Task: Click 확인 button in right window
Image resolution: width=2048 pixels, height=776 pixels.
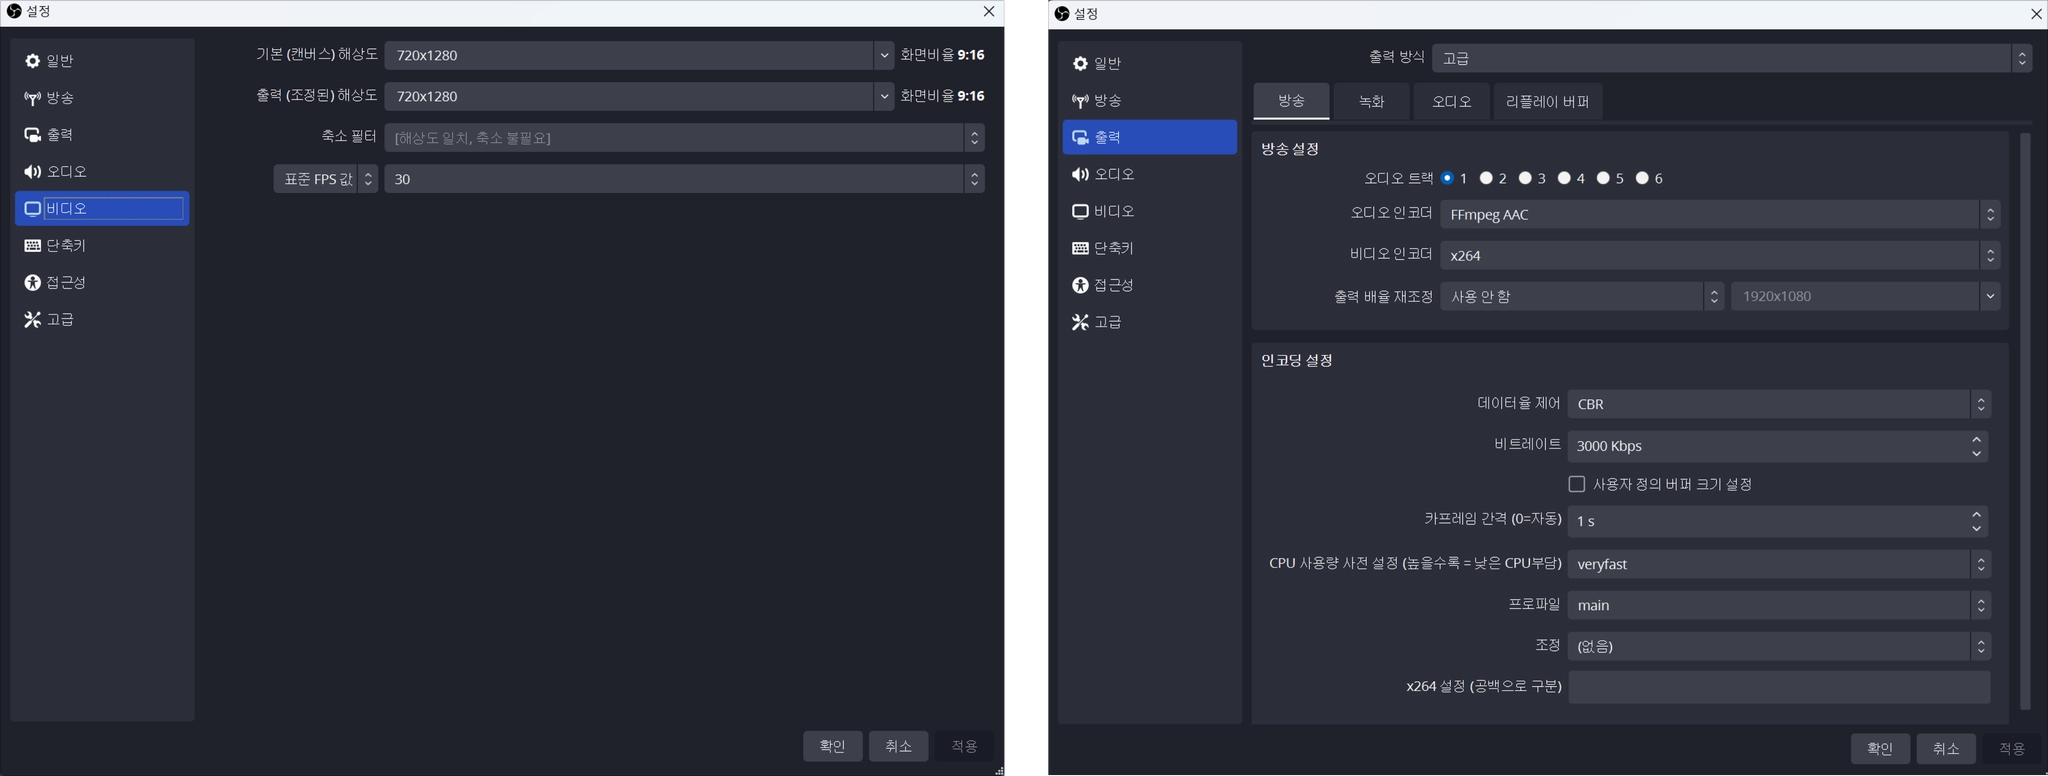Action: point(1880,748)
